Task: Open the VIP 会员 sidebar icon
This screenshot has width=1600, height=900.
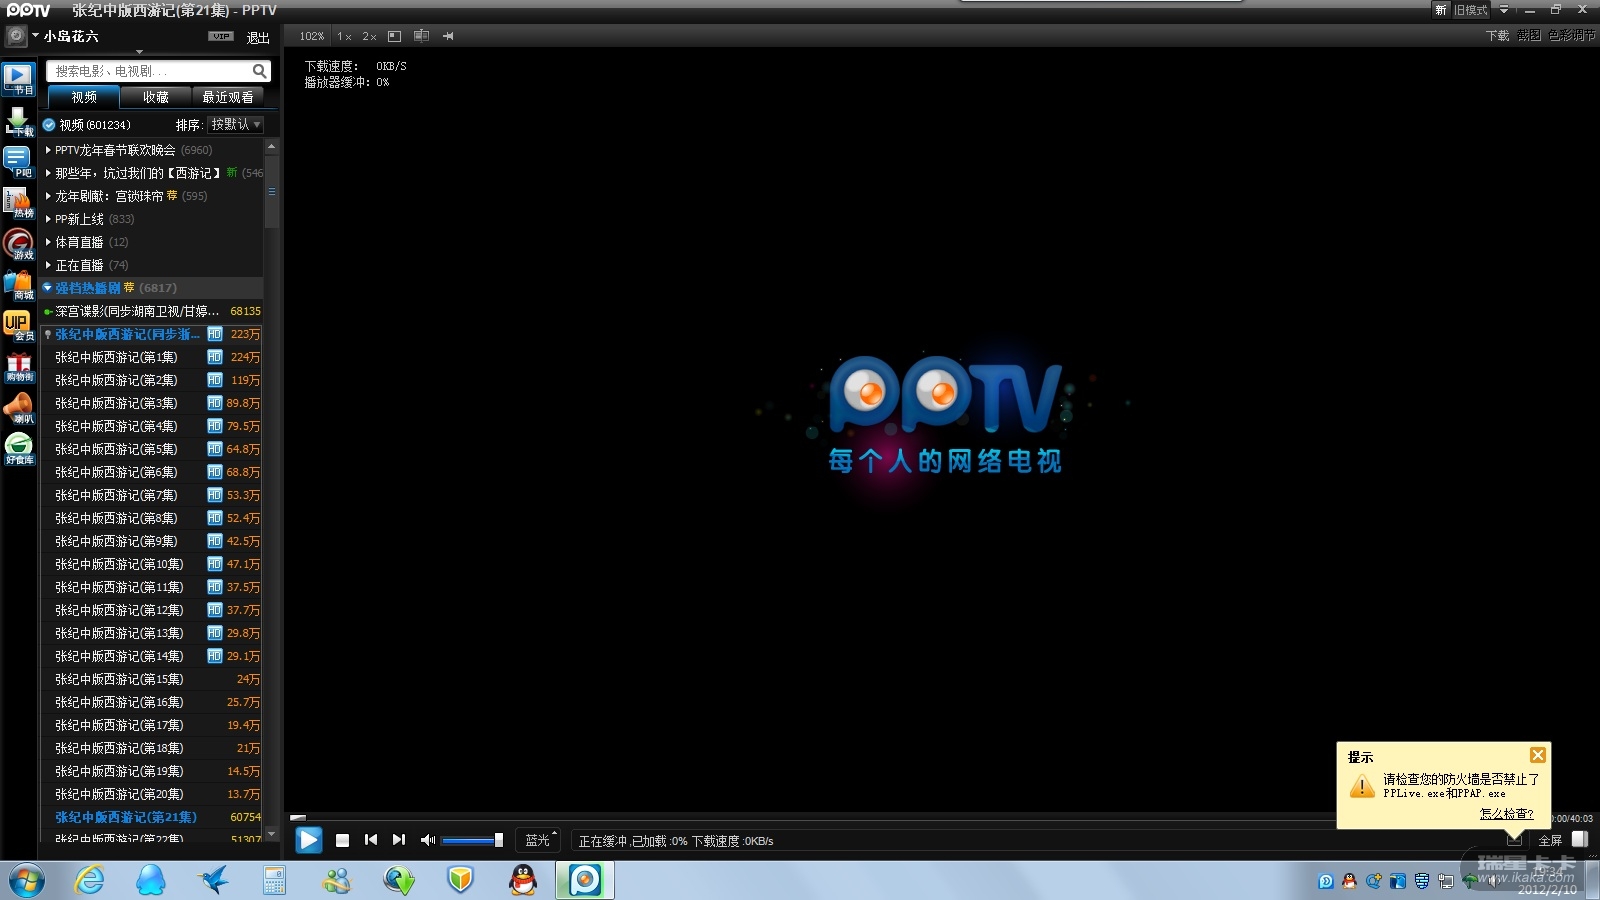Action: pyautogui.click(x=18, y=326)
